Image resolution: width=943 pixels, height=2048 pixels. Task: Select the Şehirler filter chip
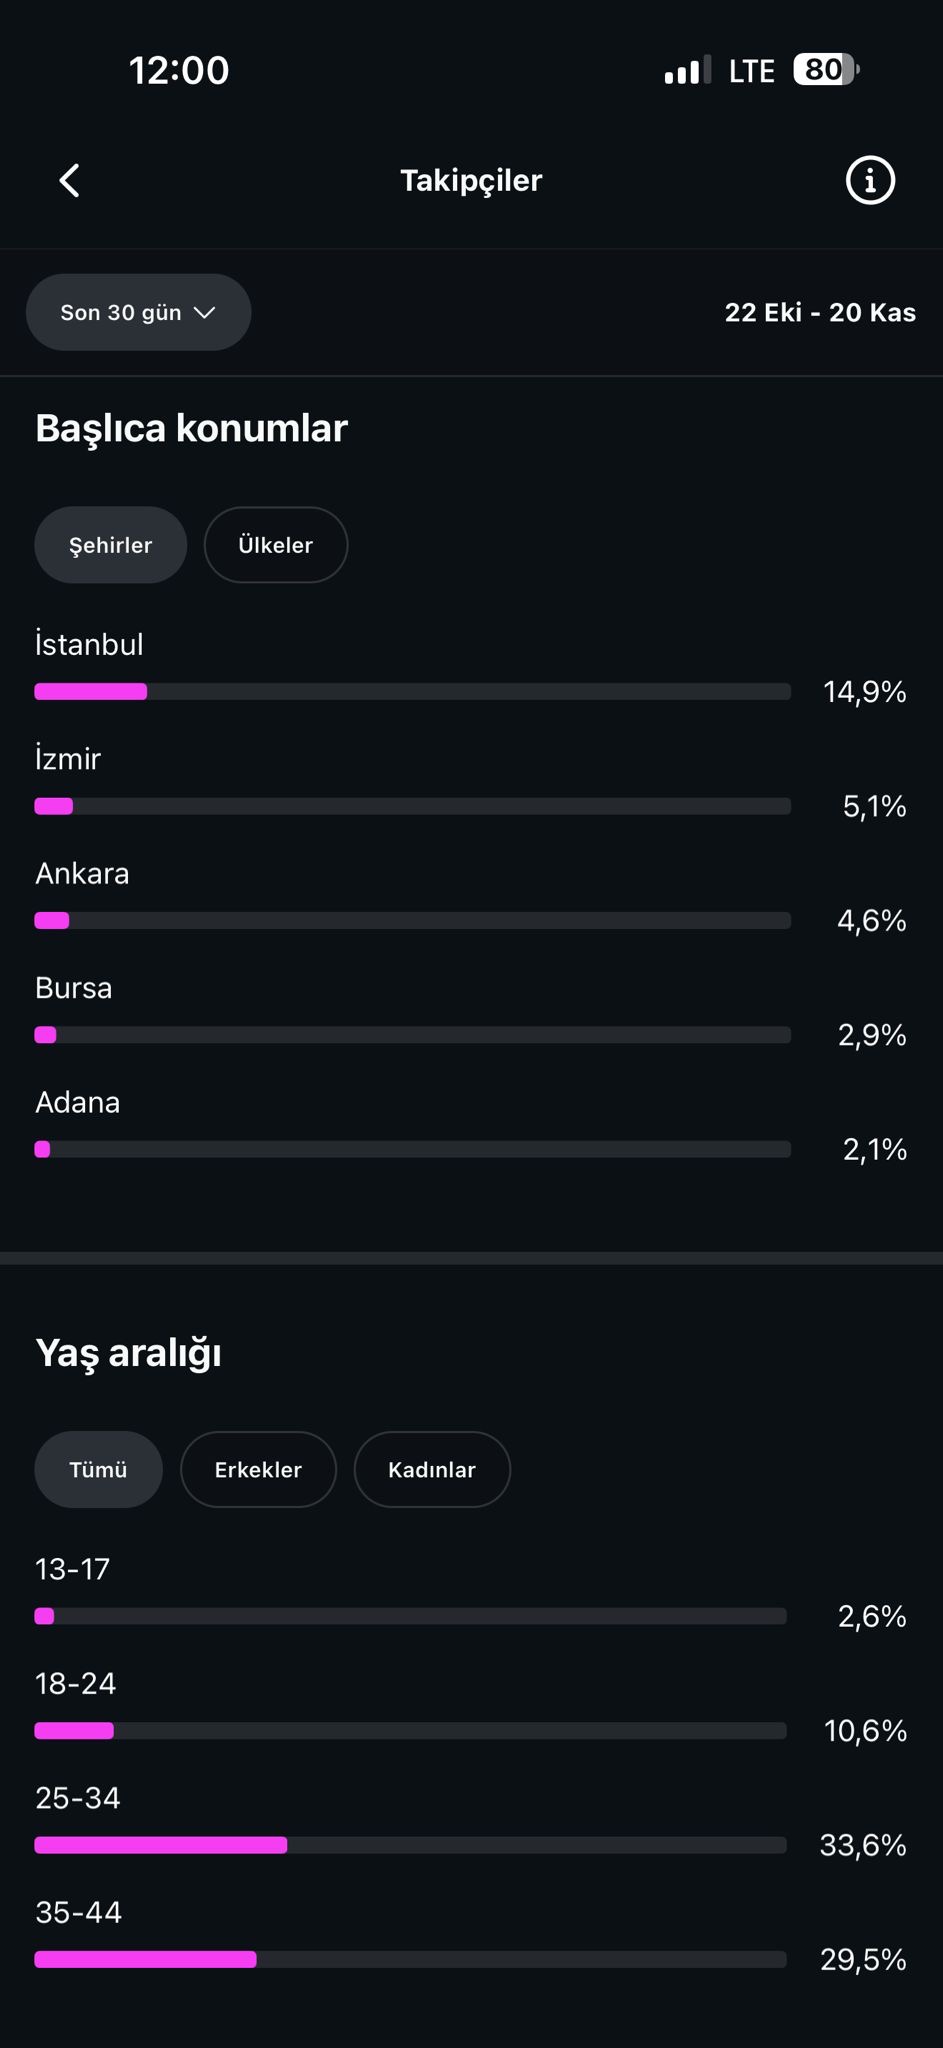[x=111, y=545]
